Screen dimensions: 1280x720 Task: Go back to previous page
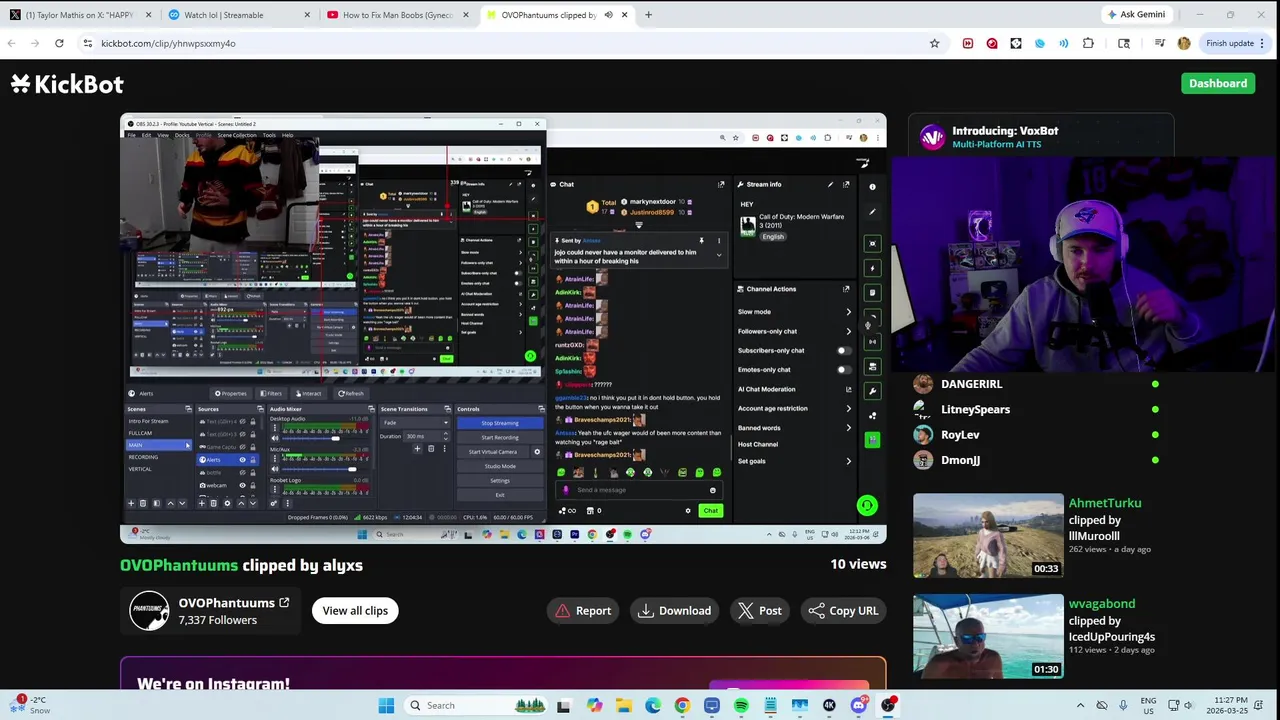(11, 43)
